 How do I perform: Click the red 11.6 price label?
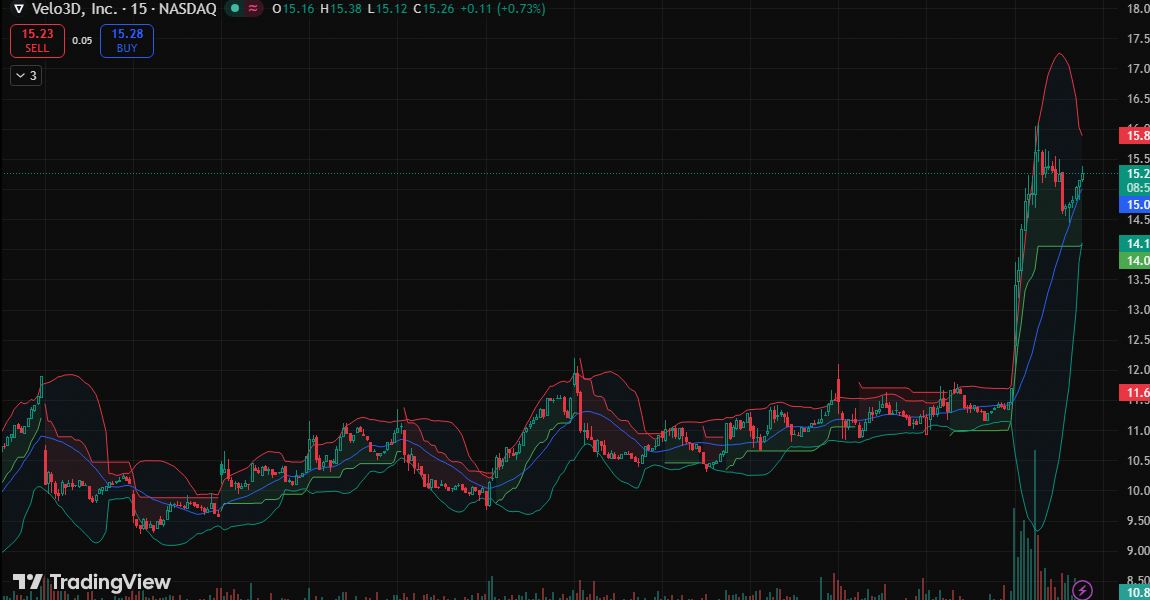click(x=1135, y=392)
